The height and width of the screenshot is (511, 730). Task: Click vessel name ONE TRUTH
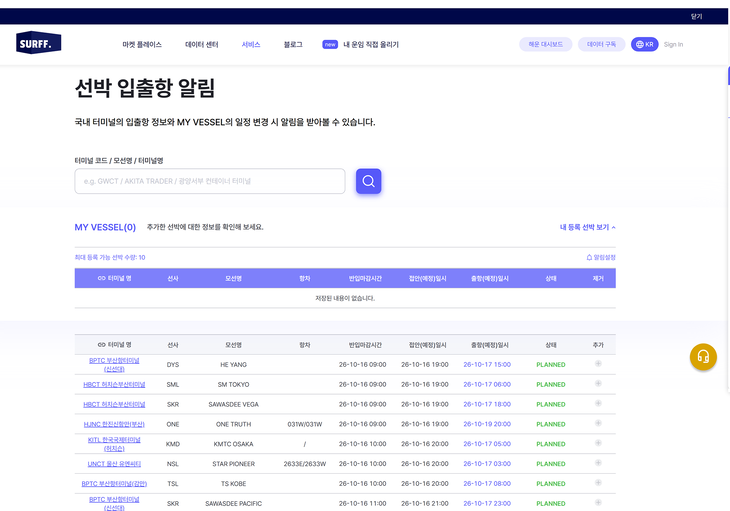[x=234, y=424]
